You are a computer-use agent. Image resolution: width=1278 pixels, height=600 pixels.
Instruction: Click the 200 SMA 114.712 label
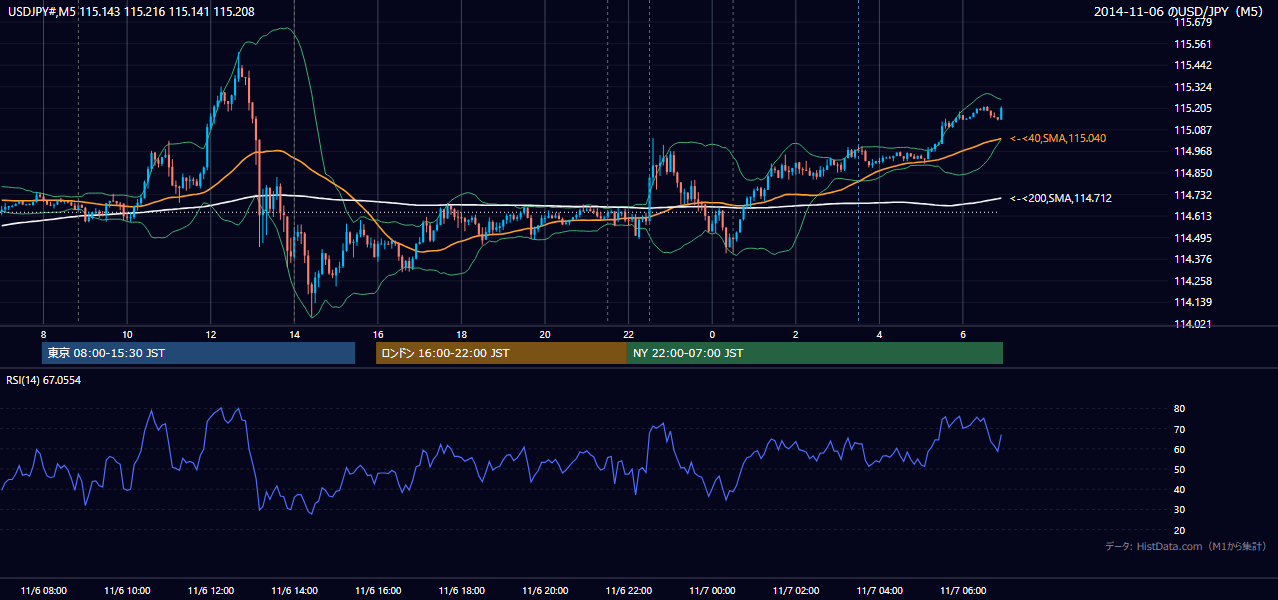[x=1060, y=198]
